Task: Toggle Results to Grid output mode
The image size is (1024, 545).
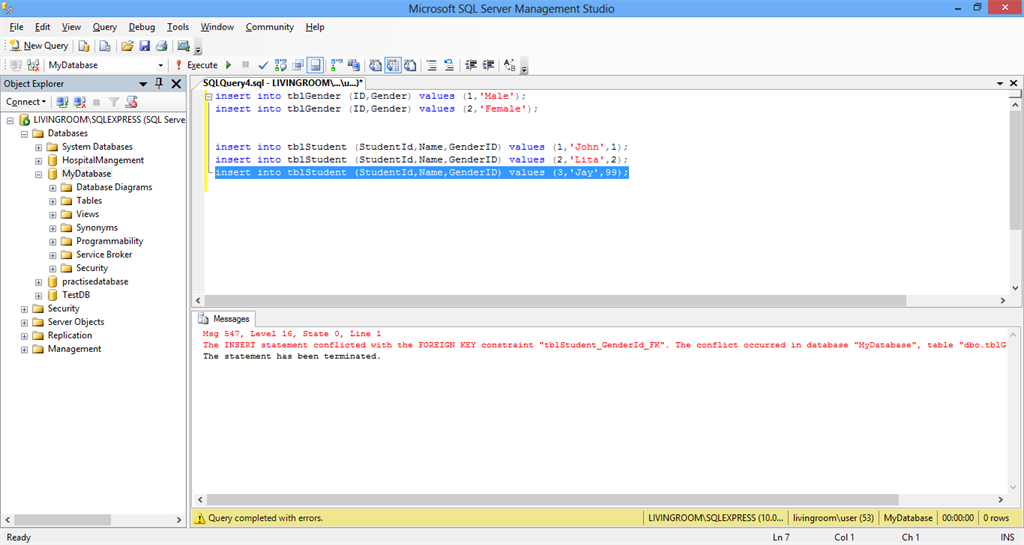Action: 394,65
